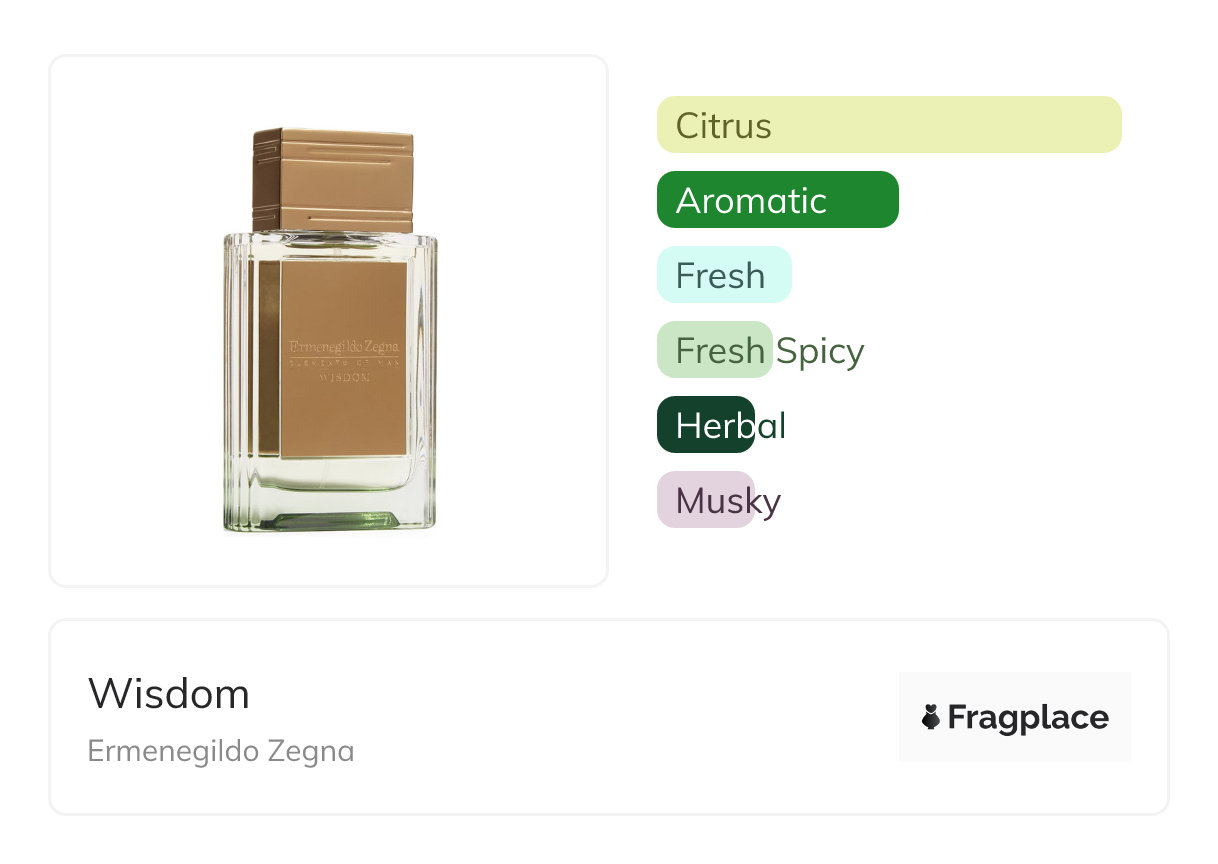Click the Fragplace wordmark text
1218x864 pixels.
1028,718
